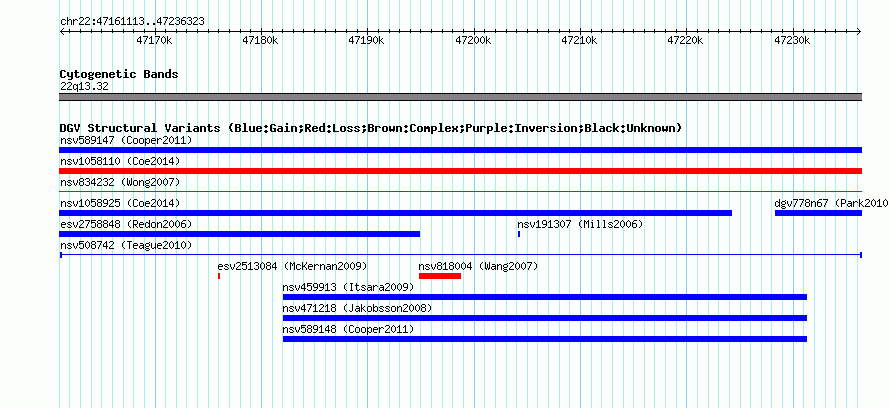Click the nsv589148 (Cooper2011) label
The width and height of the screenshot is (890, 408).
[349, 329]
